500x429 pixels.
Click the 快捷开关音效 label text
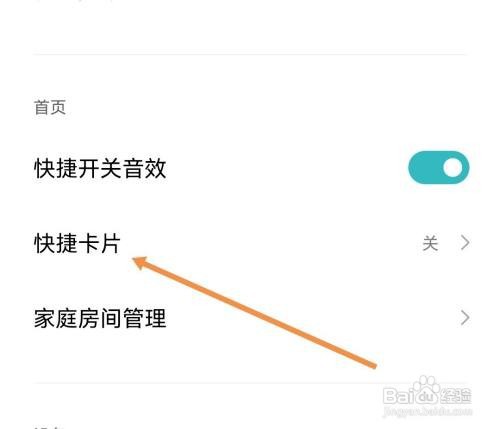click(x=100, y=168)
